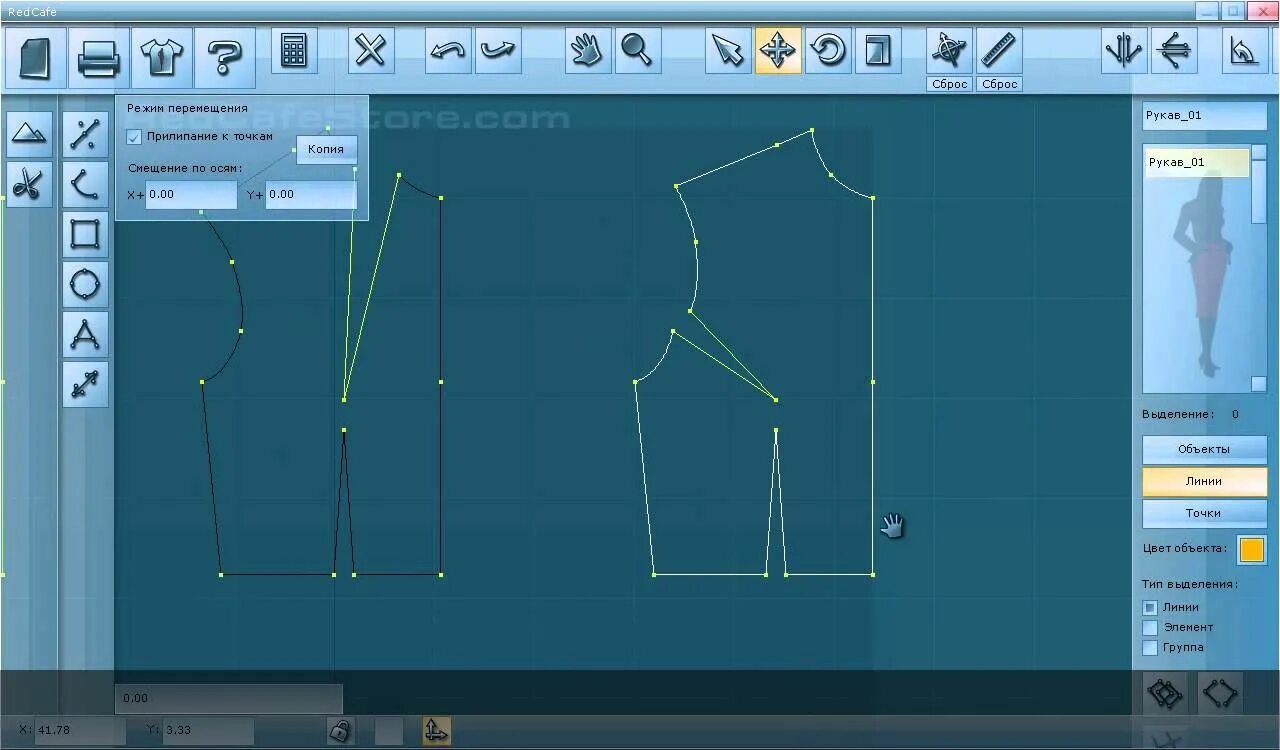This screenshot has height=750, width=1280.
Task: Click the horizontal symmetry arrows icon
Action: (1175, 50)
